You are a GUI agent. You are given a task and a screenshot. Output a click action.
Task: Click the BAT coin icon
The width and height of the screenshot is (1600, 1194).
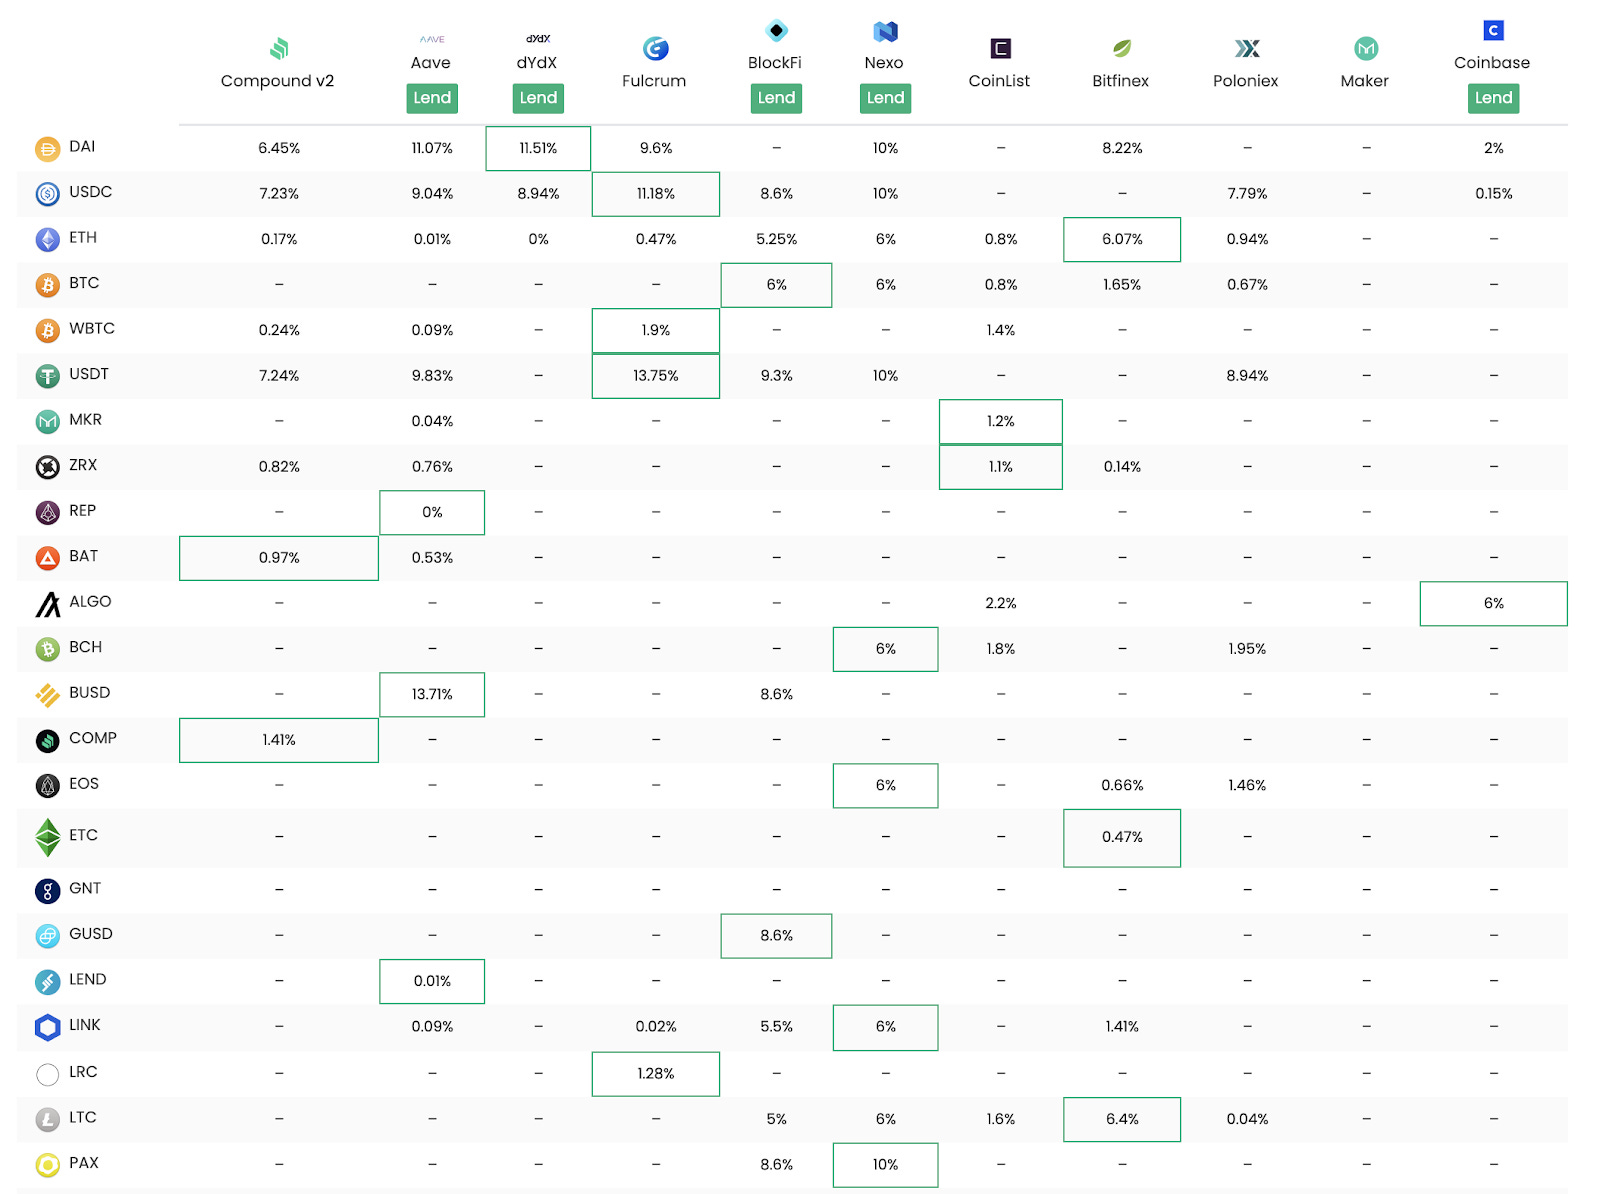48,558
